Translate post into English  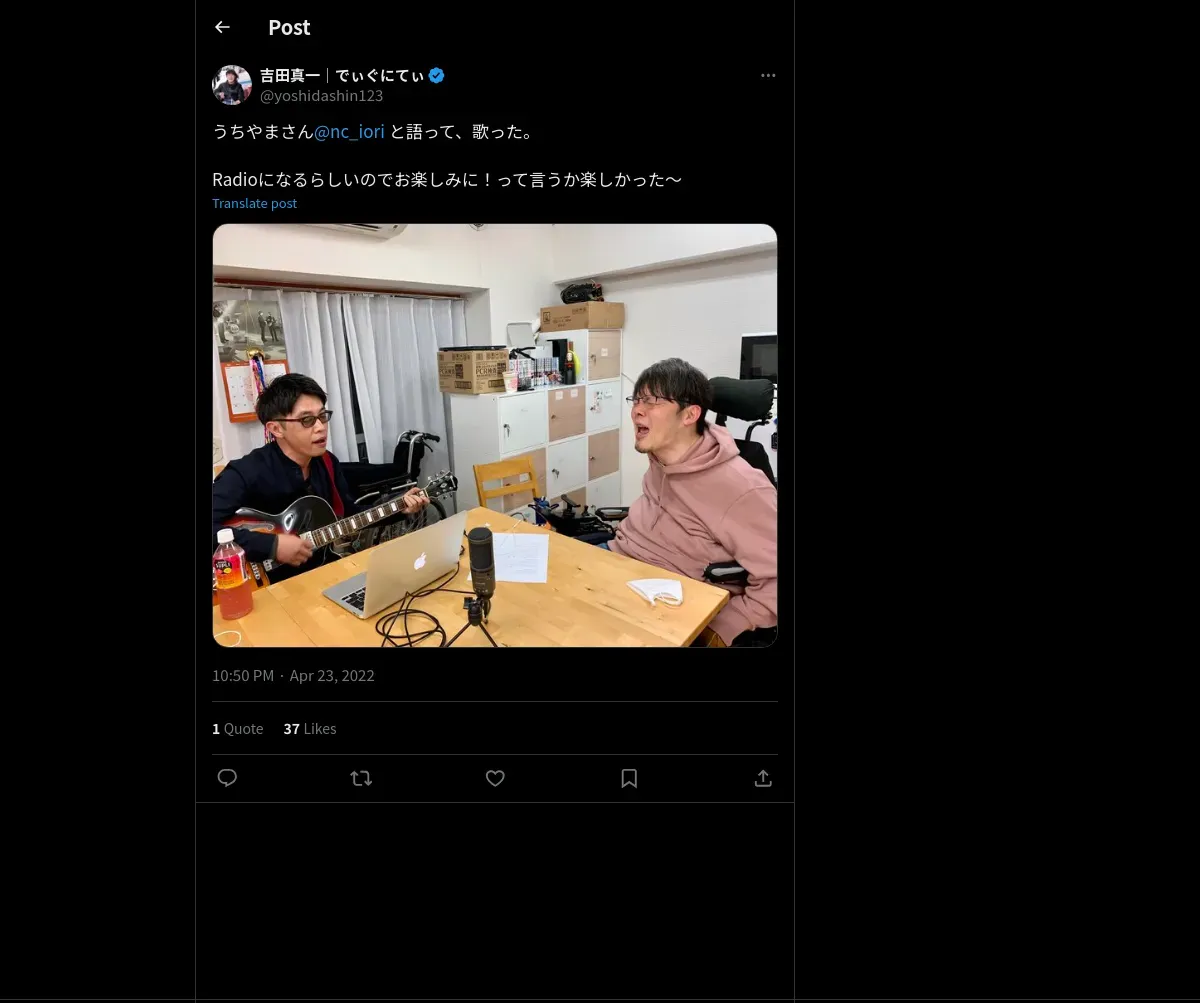point(254,203)
